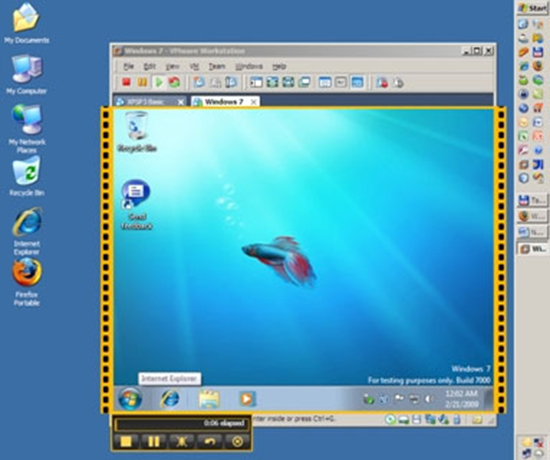Image resolution: width=550 pixels, height=460 pixels.
Task: Pause the screen recording
Action: [154, 441]
